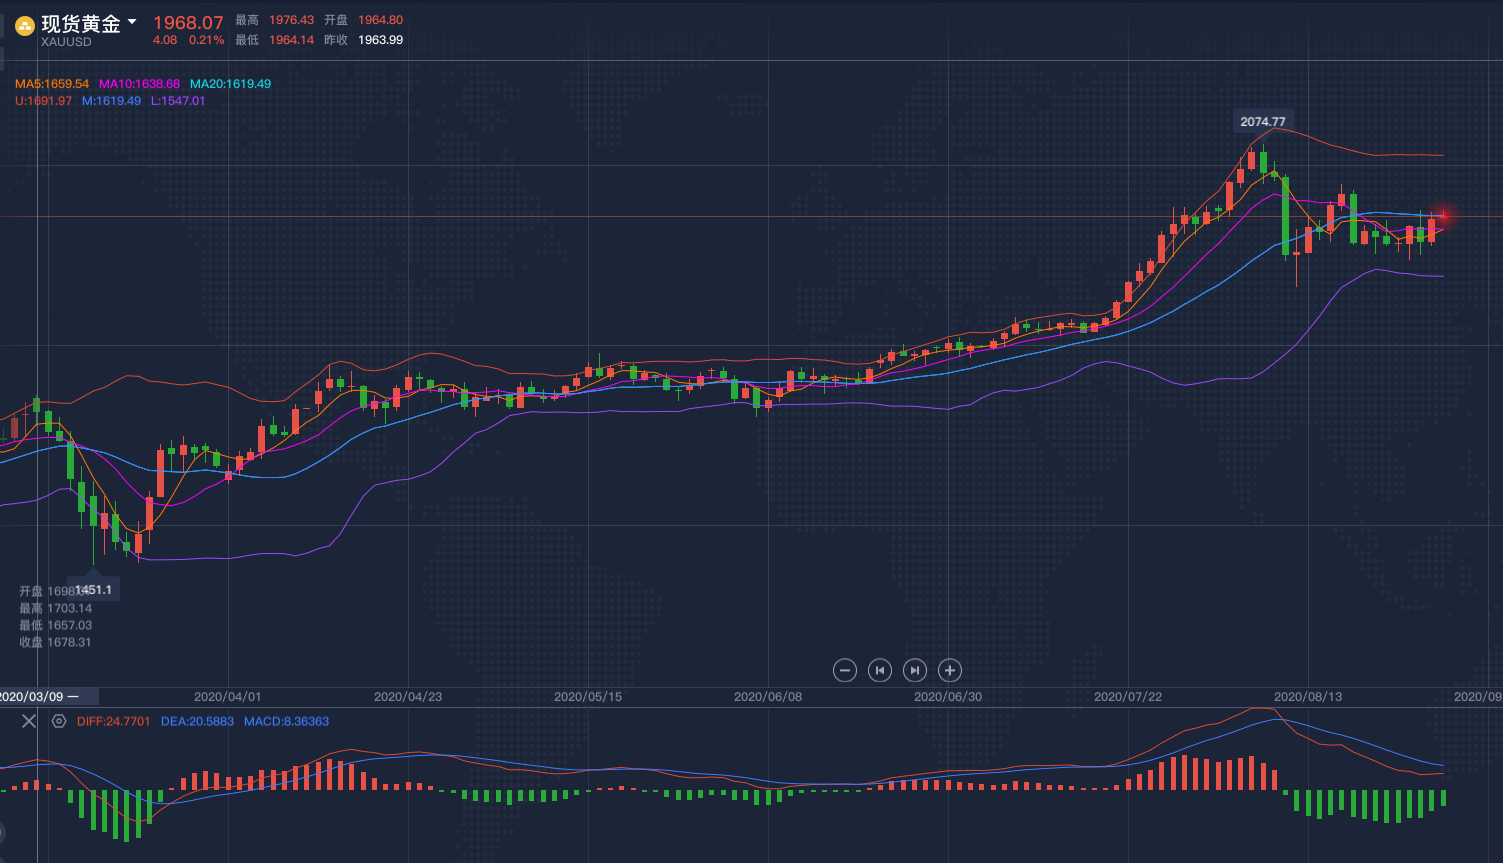
Task: Click the MACD:8.36363 value label
Action: [x=287, y=721]
